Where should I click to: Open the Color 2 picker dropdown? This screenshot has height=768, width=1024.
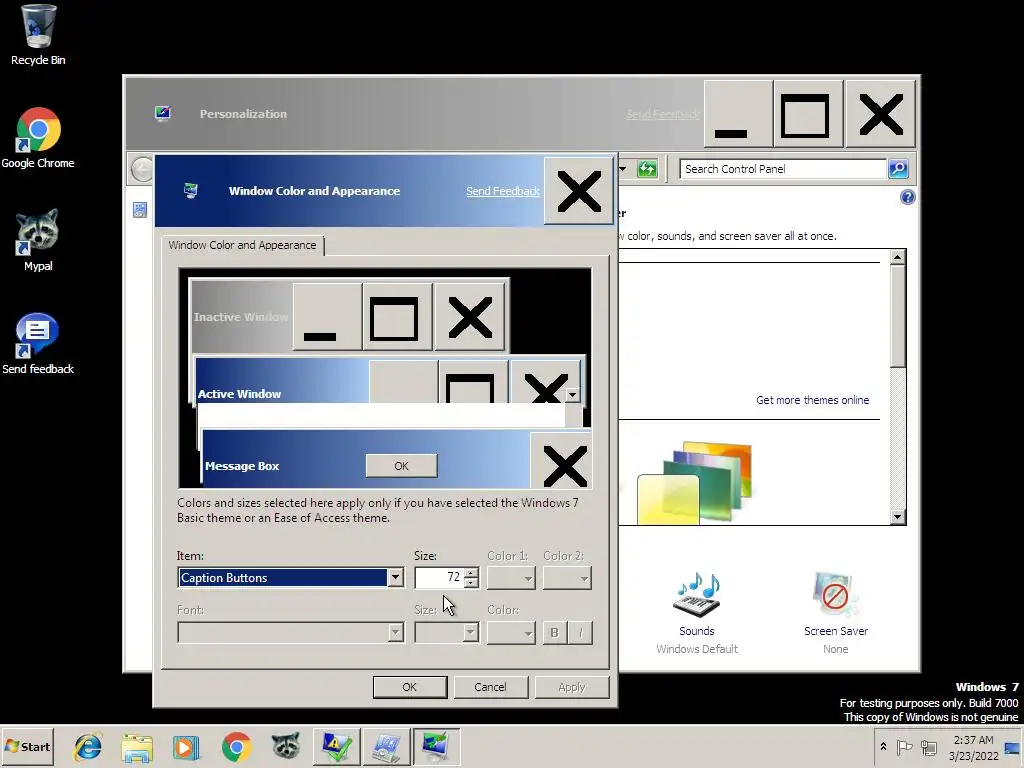coord(568,578)
